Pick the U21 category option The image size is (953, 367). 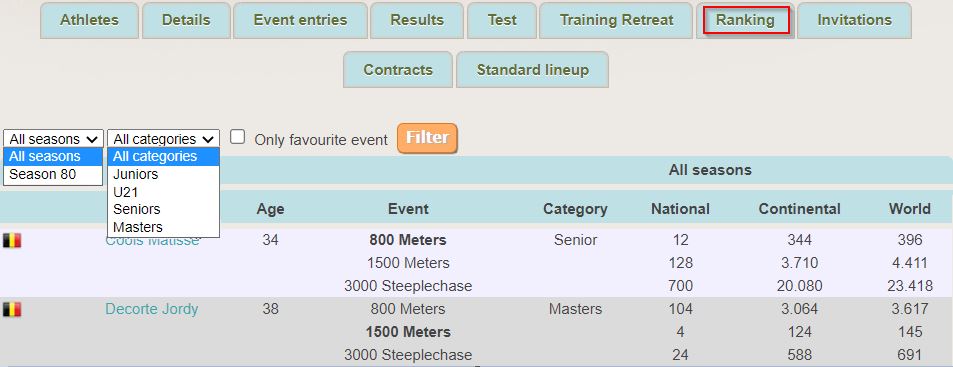(x=163, y=192)
